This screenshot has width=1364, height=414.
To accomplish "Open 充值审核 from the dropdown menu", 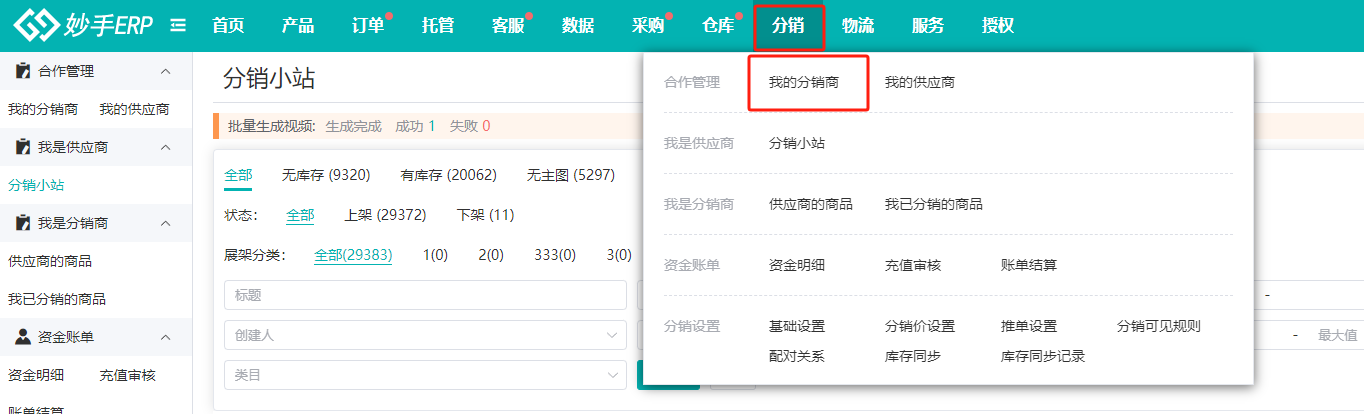I will pos(913,265).
